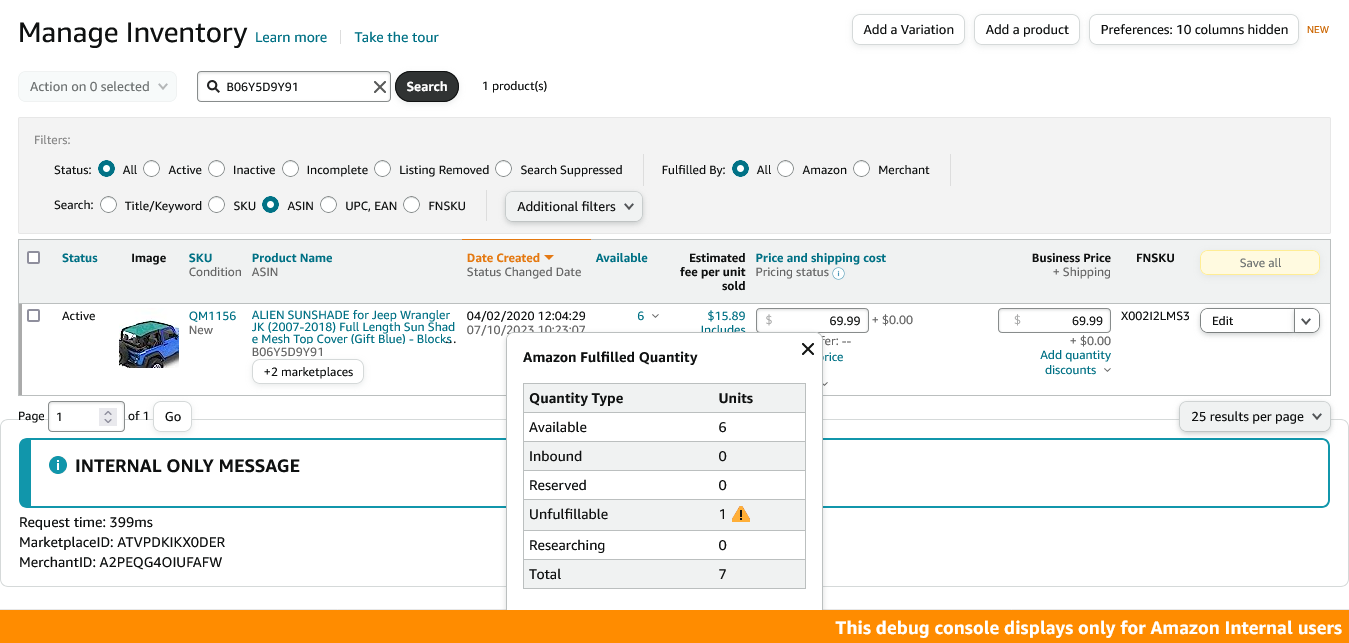Search by UPC, EAN radio button
The image size is (1349, 643).
pos(329,205)
